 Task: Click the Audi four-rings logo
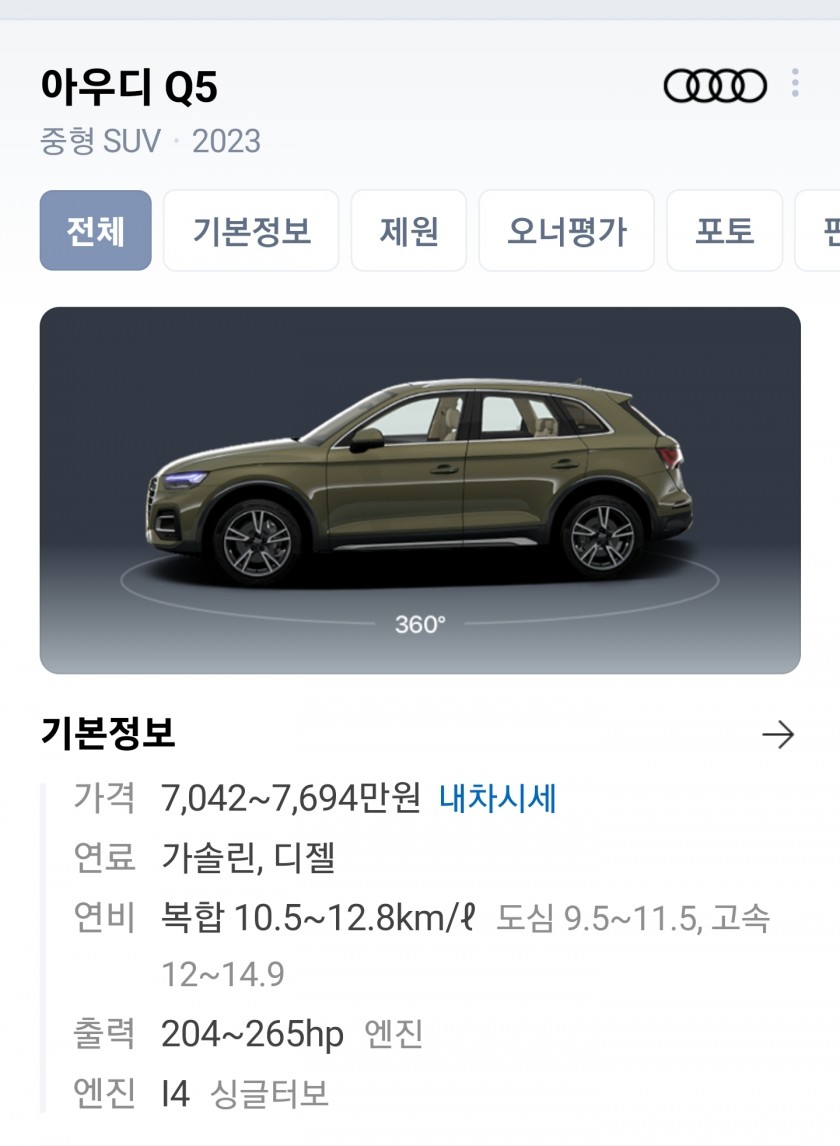pyautogui.click(x=715, y=86)
